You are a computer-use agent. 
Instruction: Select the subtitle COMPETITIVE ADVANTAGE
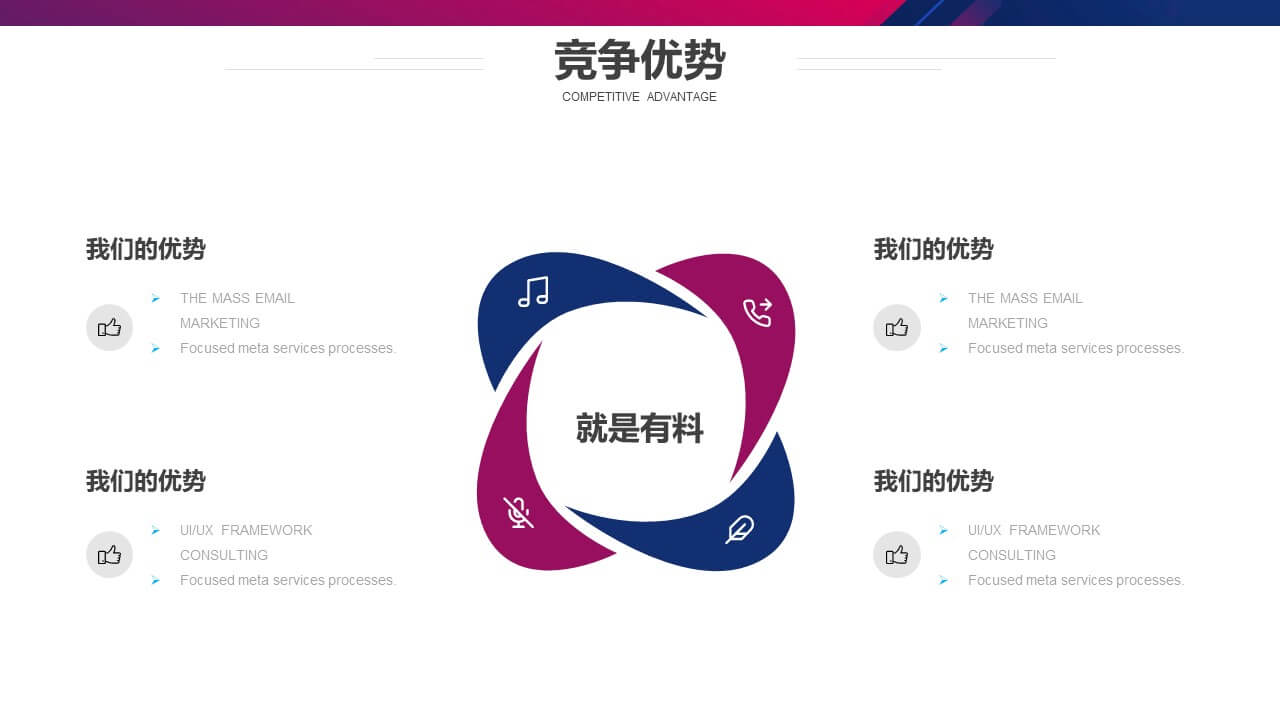(639, 97)
